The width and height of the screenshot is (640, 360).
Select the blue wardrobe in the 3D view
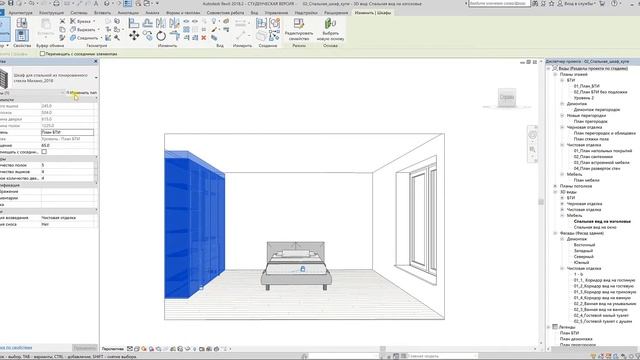click(x=194, y=224)
